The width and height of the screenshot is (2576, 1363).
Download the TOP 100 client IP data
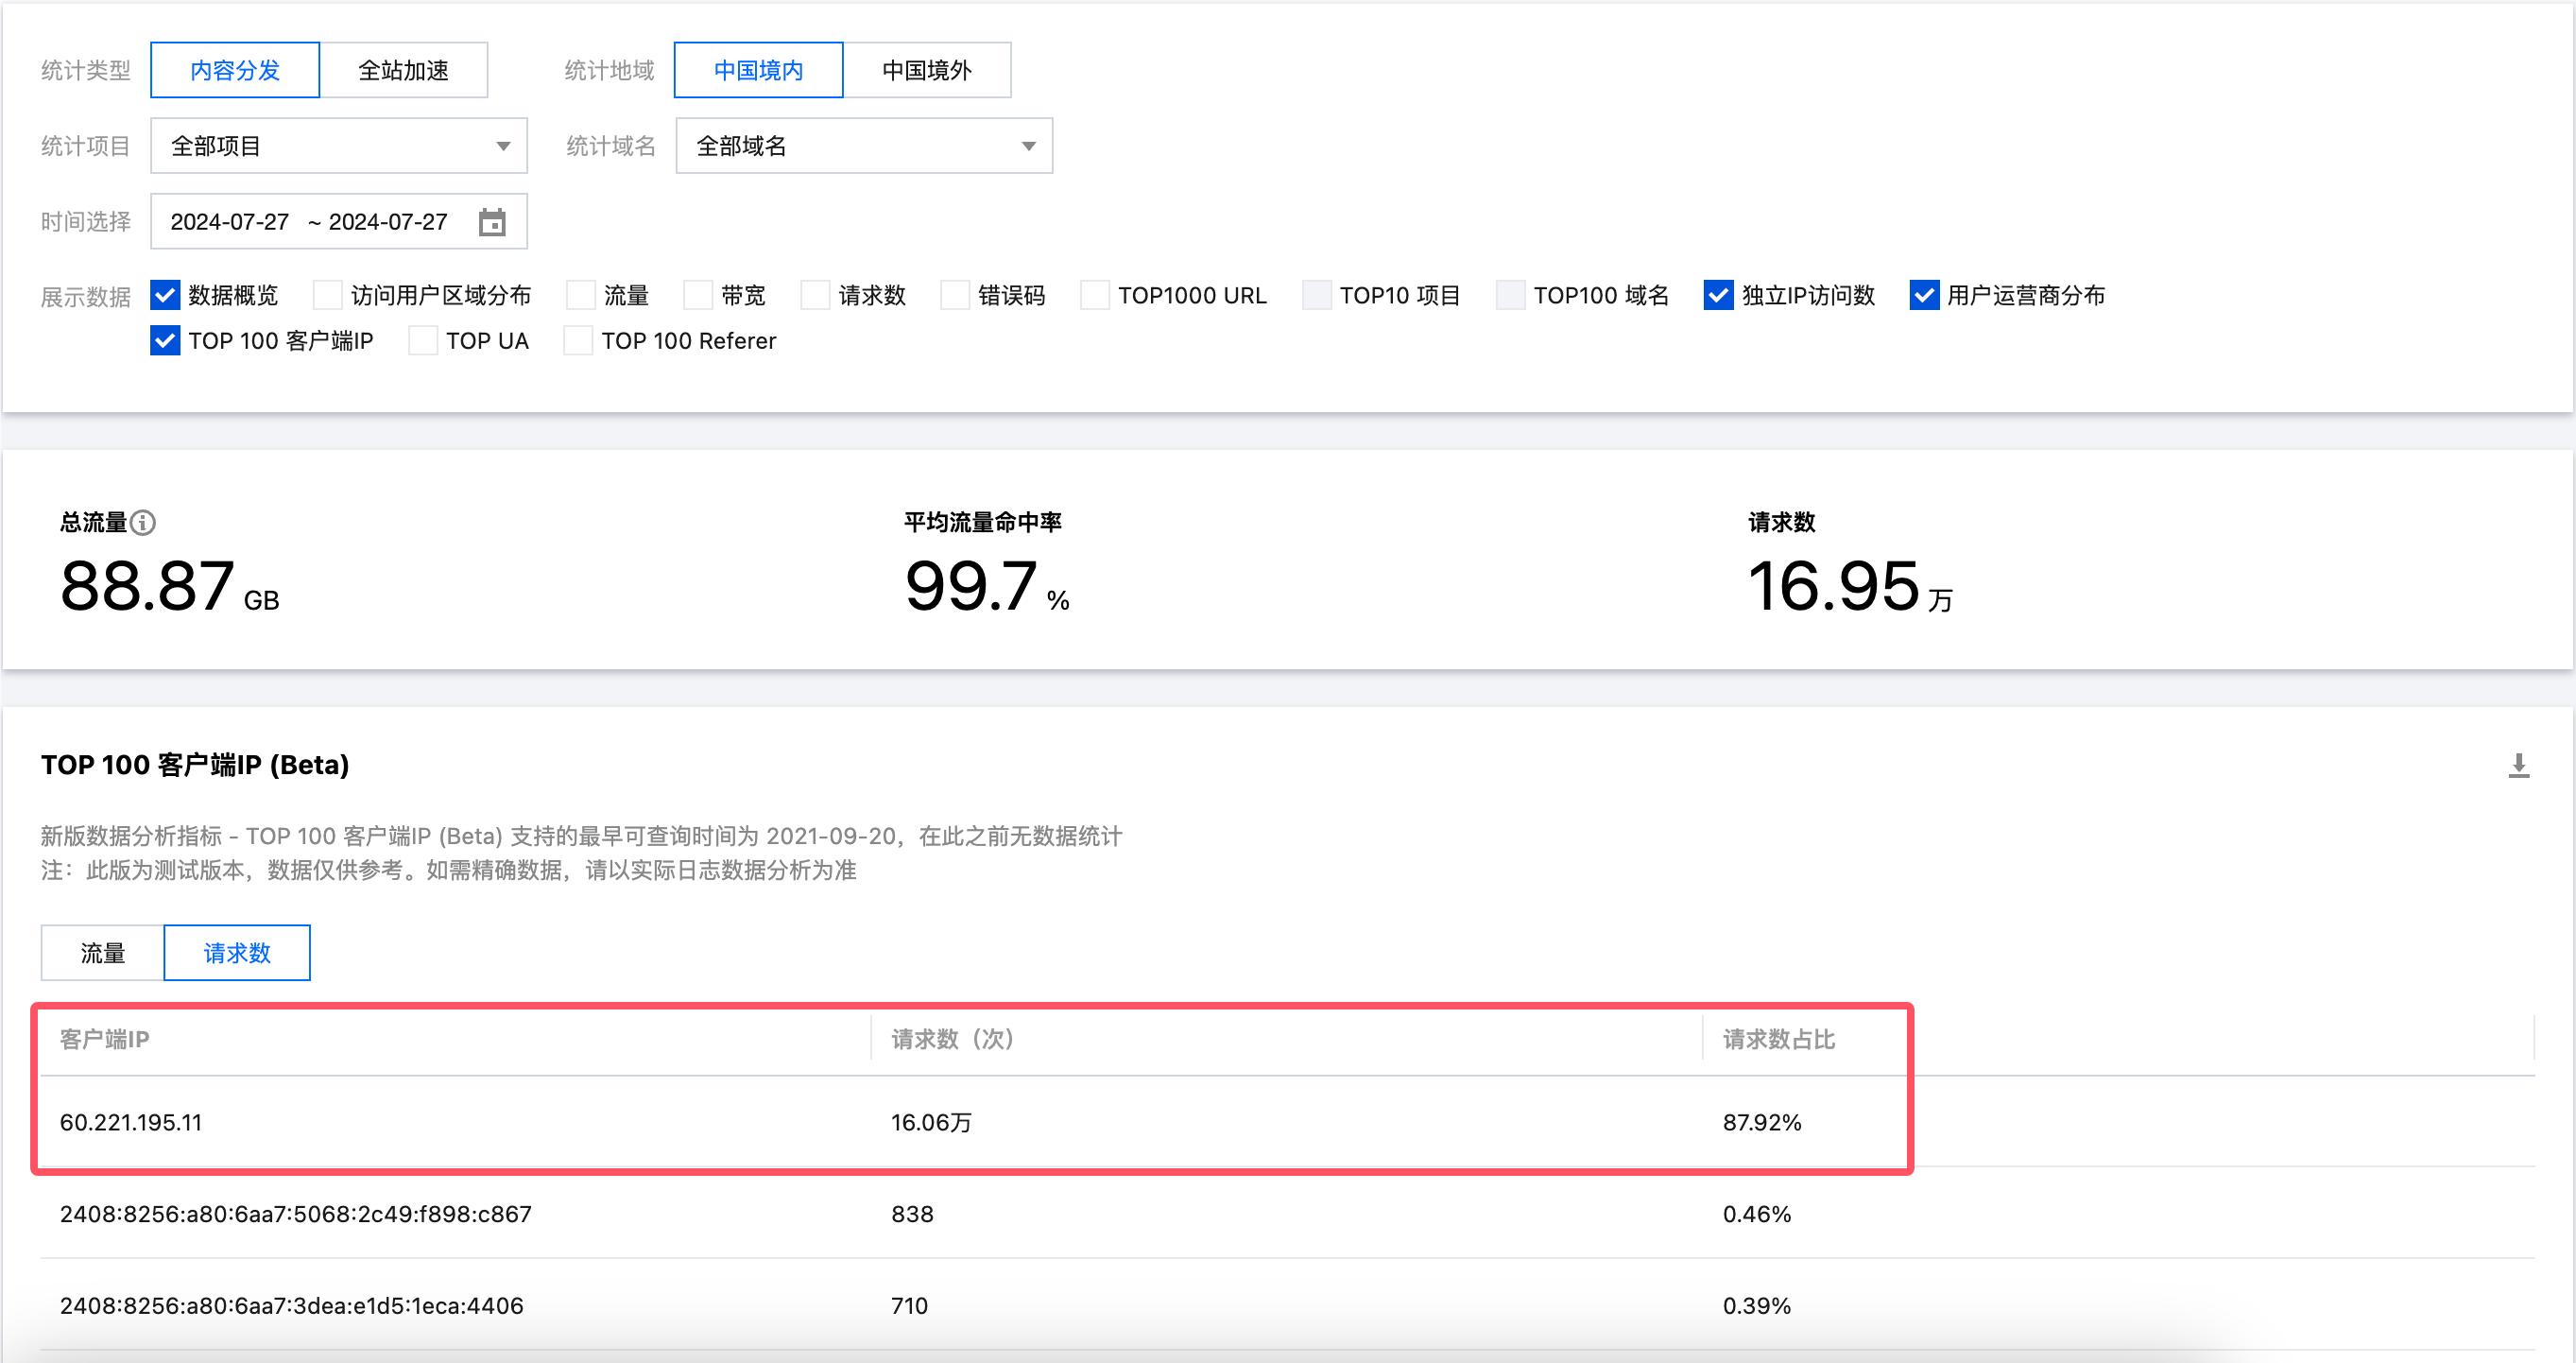click(2518, 765)
